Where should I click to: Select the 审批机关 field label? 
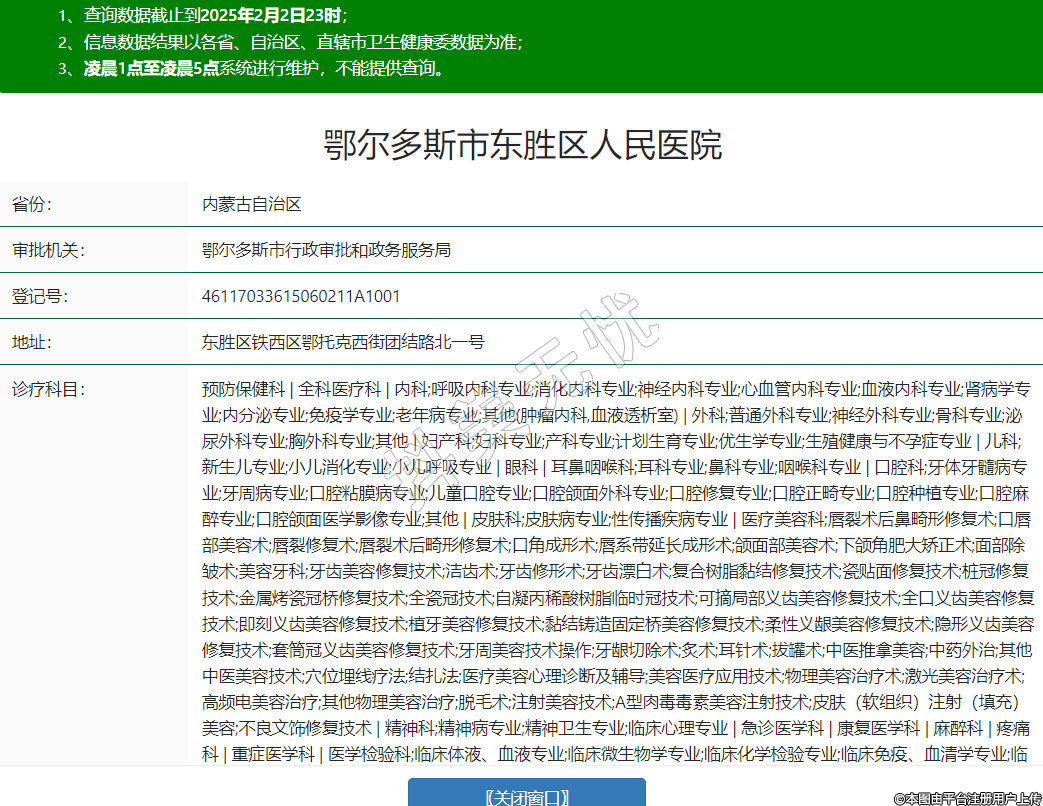point(48,250)
